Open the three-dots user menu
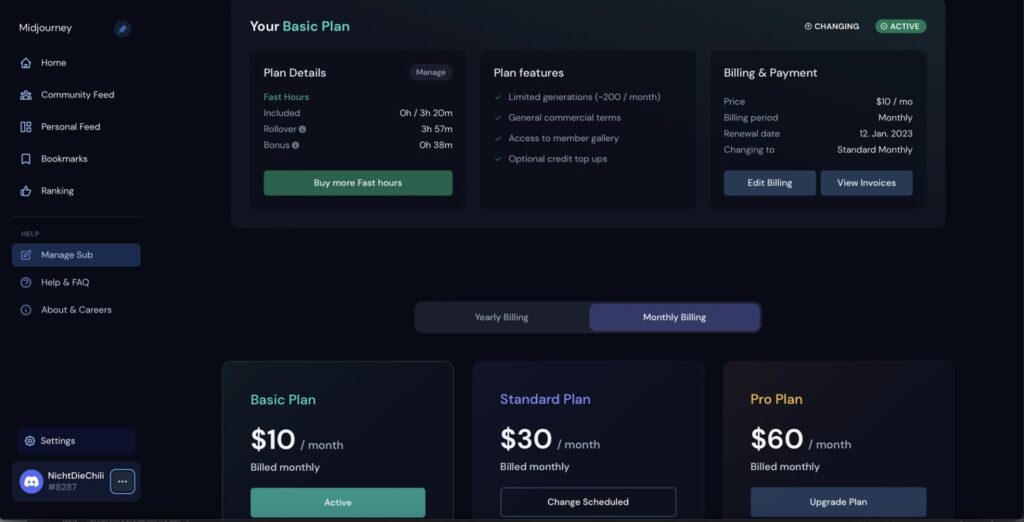This screenshot has width=1024, height=522. coord(122,481)
